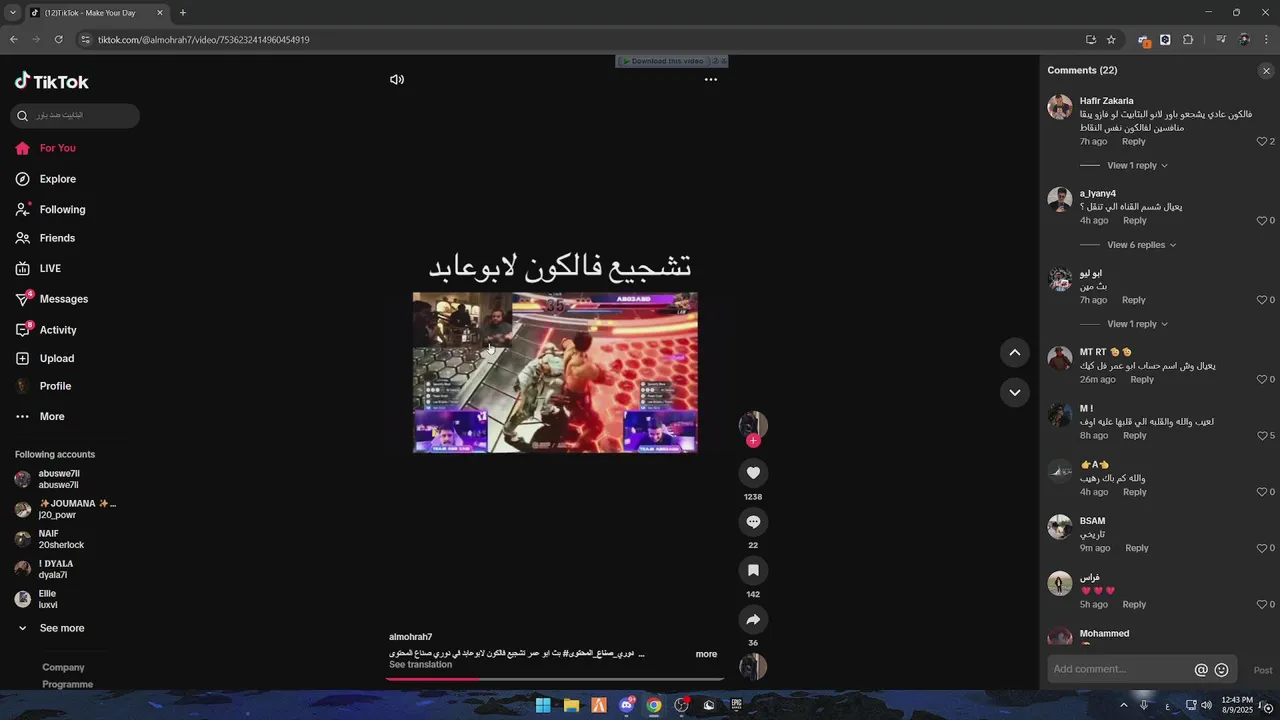The image size is (1280, 720).
Task: Open the almohrah7 username link
Action: pyautogui.click(x=410, y=637)
